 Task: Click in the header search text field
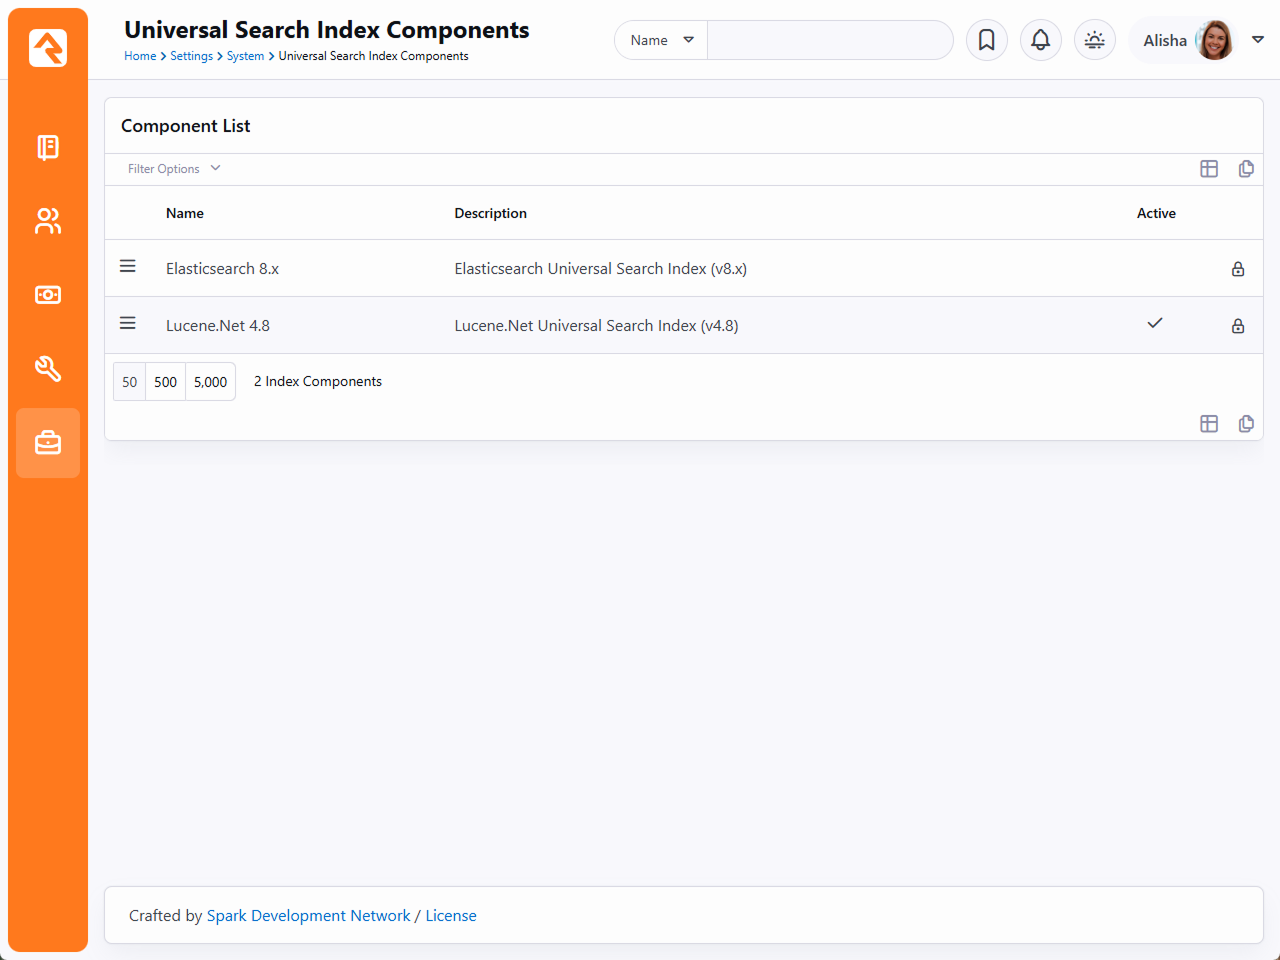[x=829, y=40]
